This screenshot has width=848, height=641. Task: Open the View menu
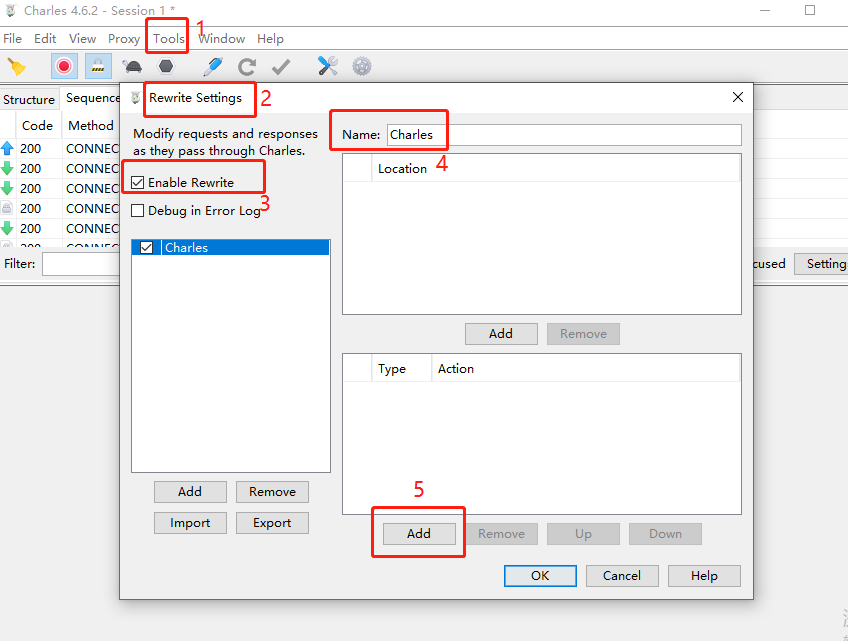82,38
